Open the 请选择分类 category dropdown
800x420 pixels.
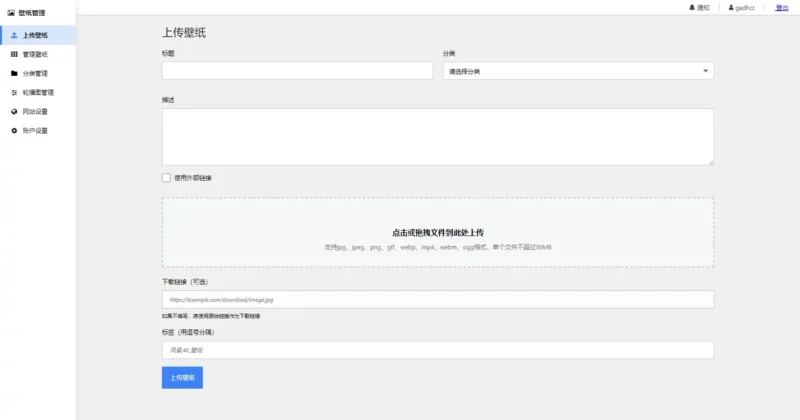[x=577, y=71]
